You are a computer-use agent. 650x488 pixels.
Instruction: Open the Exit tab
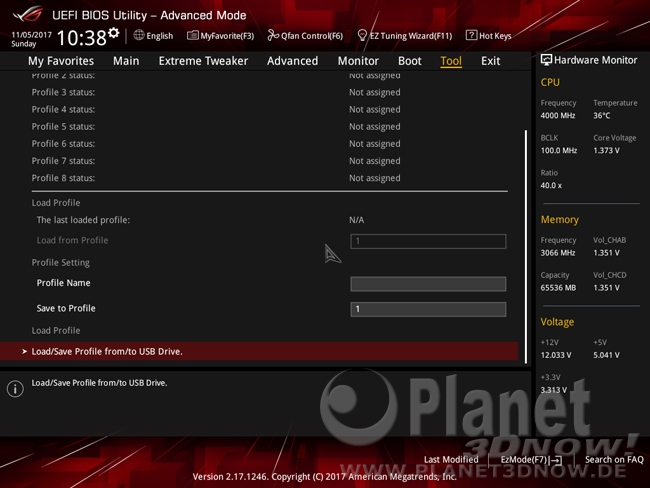pyautogui.click(x=490, y=61)
